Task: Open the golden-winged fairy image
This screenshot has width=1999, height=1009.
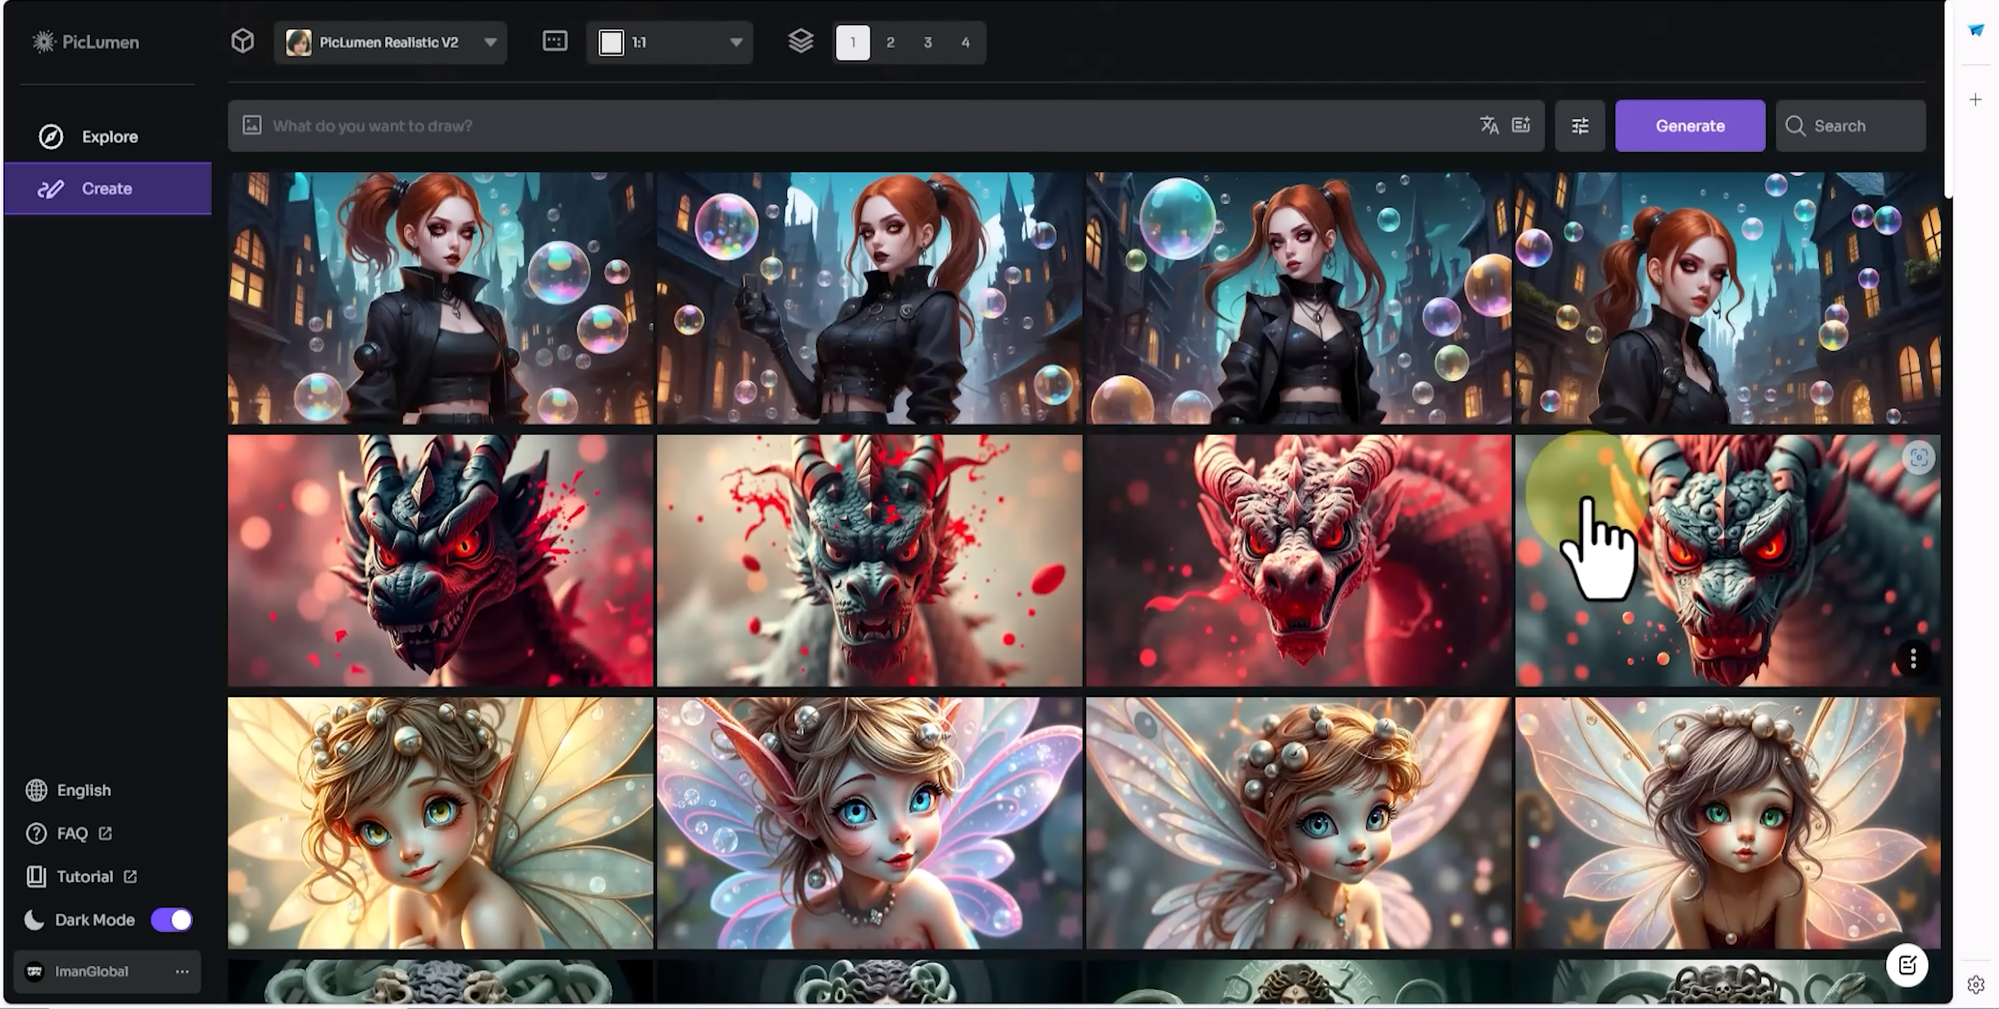Action: 440,822
